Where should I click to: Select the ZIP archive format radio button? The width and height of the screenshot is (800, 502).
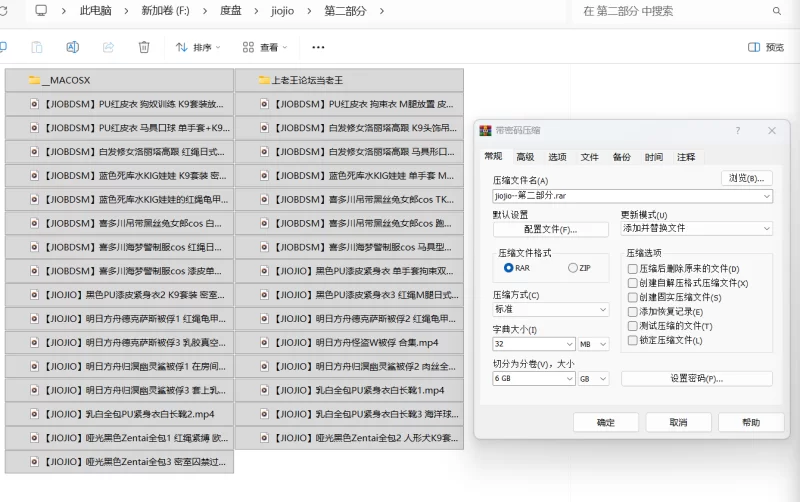[x=573, y=268]
